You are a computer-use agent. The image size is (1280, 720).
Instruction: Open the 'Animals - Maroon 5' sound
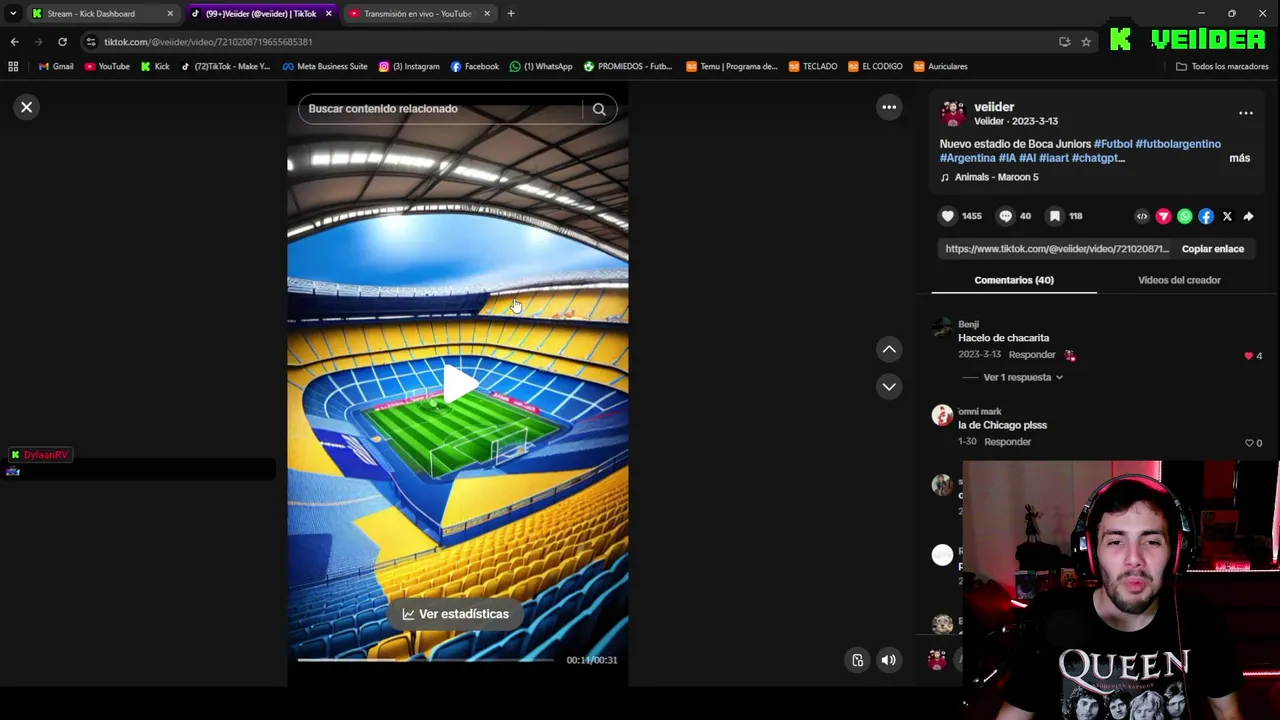[996, 177]
